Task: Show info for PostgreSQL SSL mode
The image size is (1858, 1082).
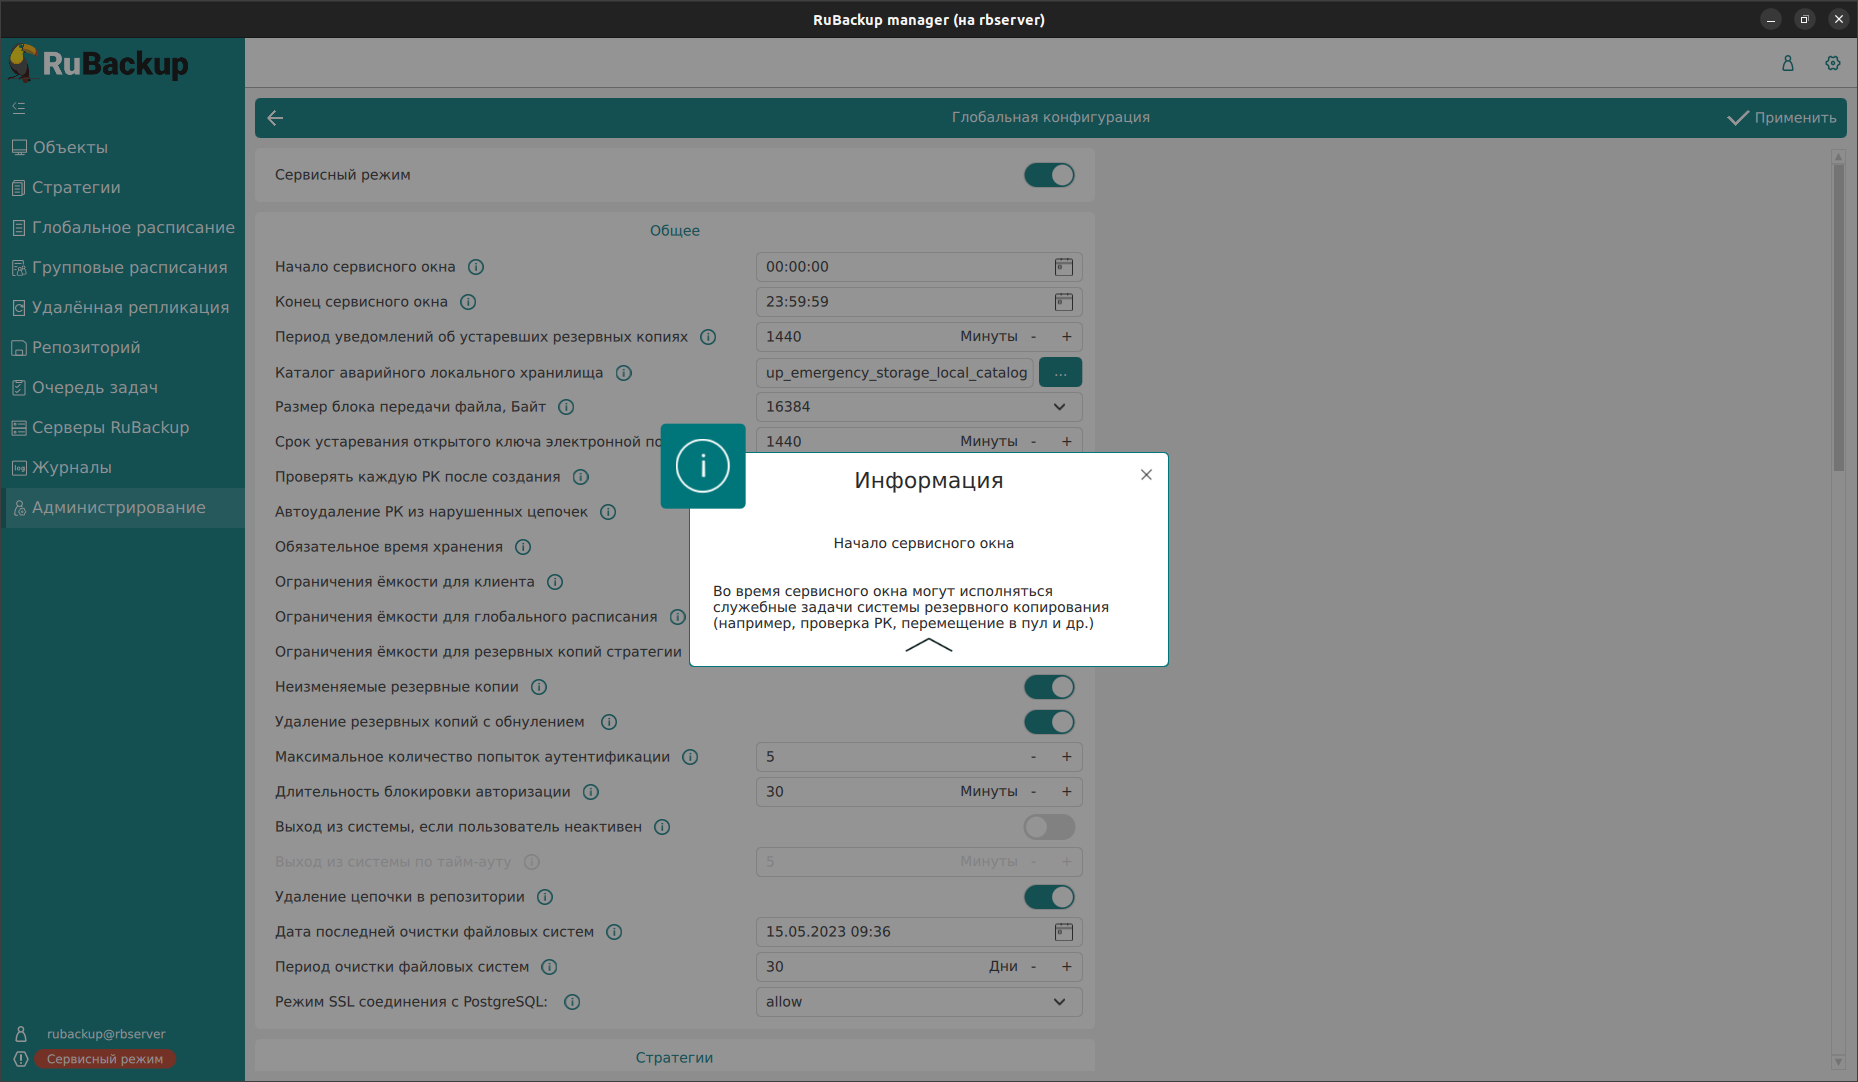Action: (x=572, y=1002)
